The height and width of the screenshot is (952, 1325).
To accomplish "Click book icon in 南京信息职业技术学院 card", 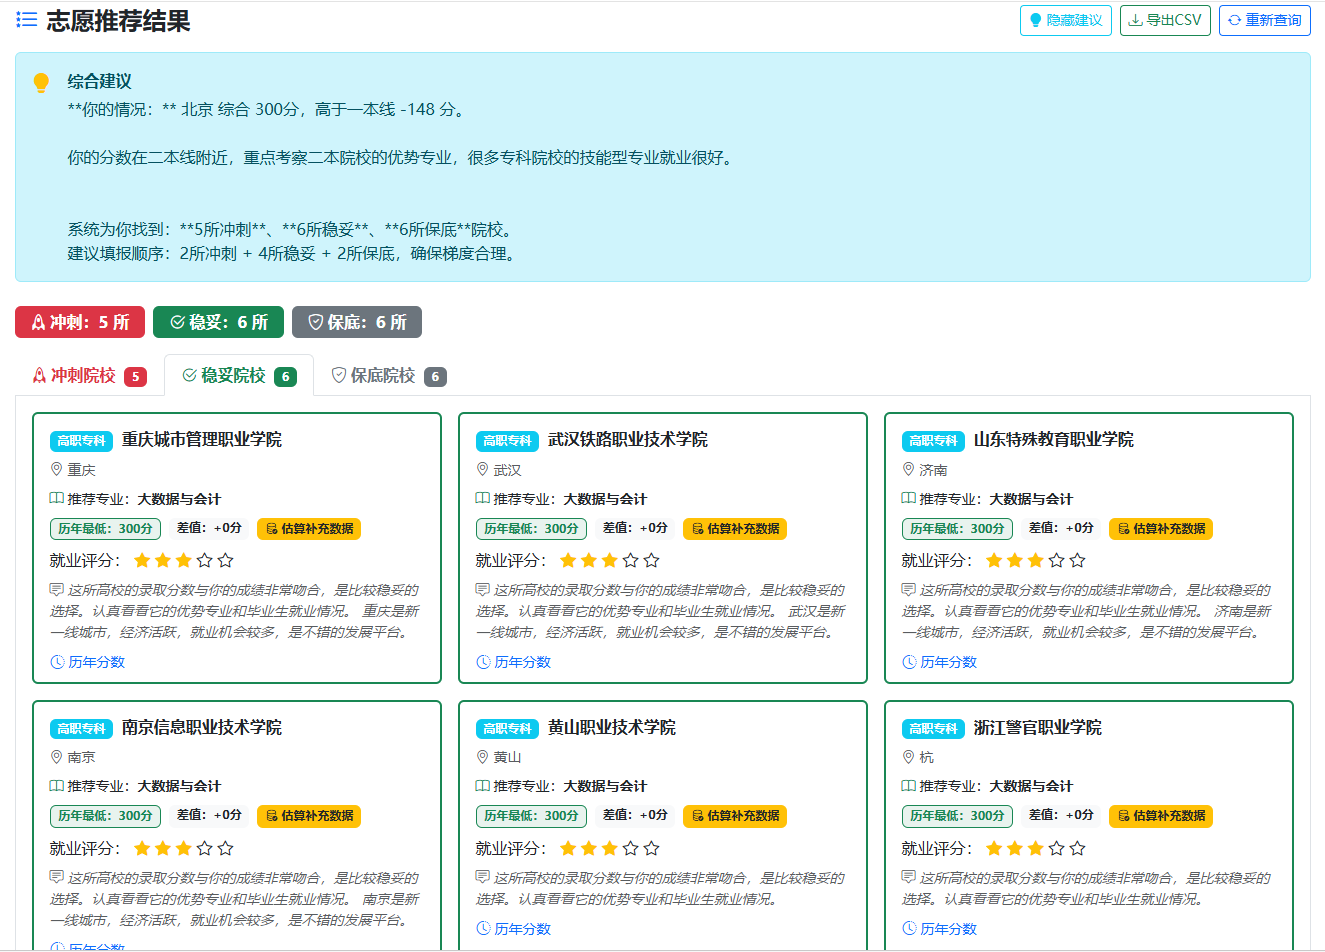I will (57, 786).
